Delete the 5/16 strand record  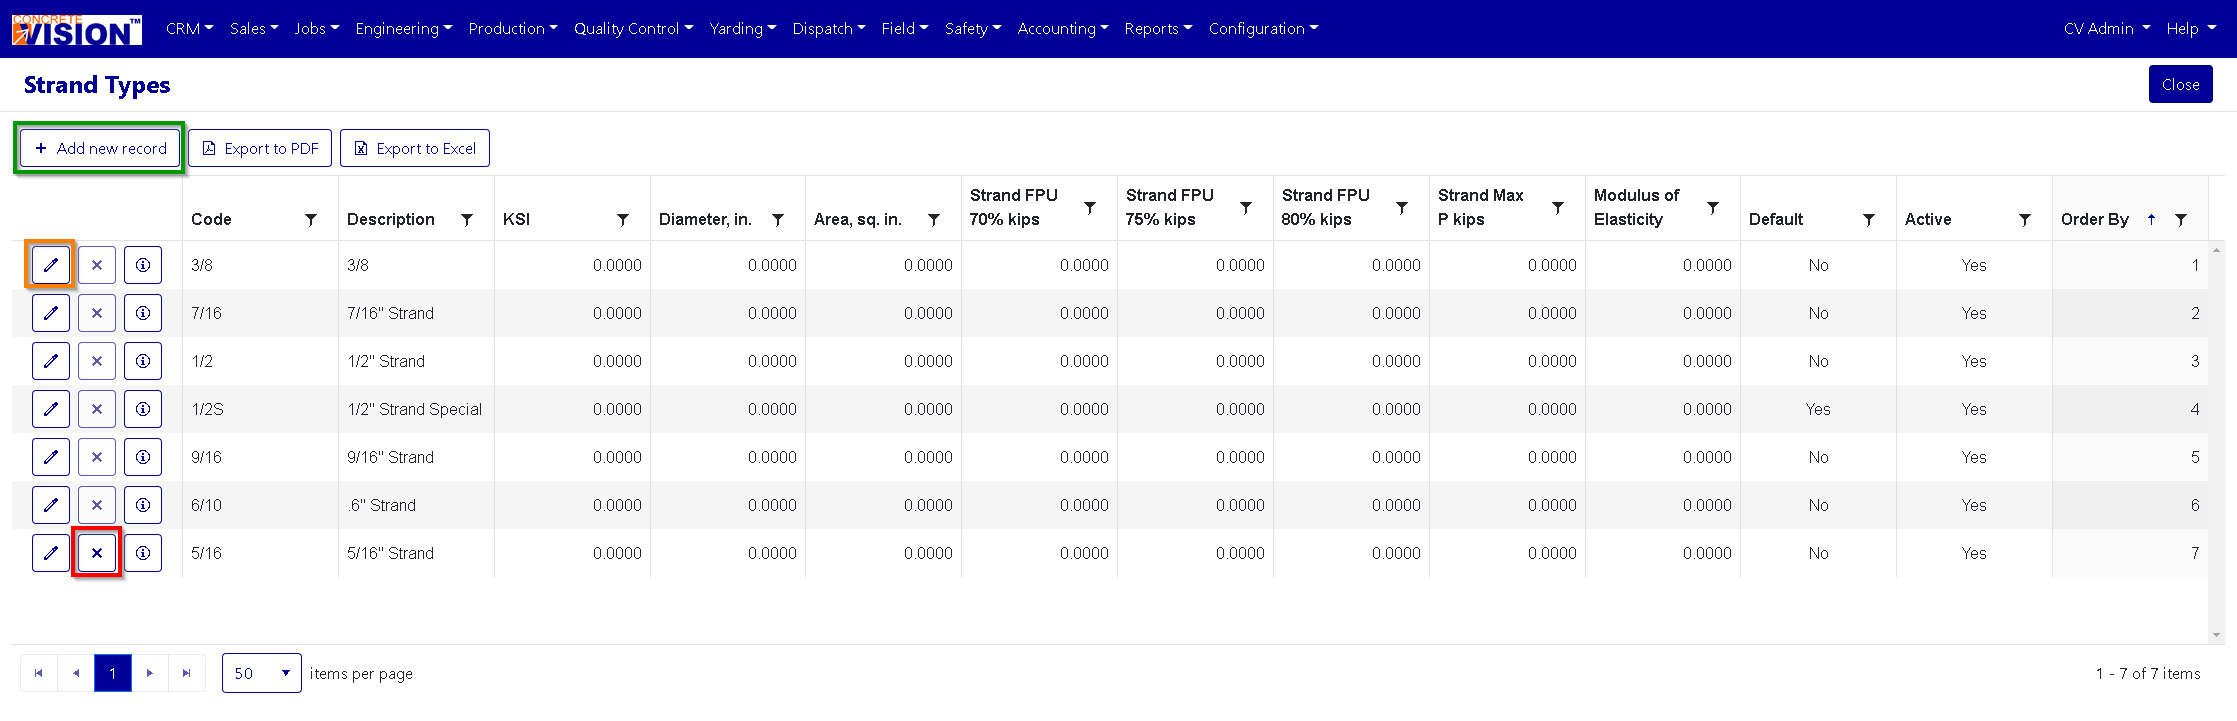pyautogui.click(x=97, y=553)
